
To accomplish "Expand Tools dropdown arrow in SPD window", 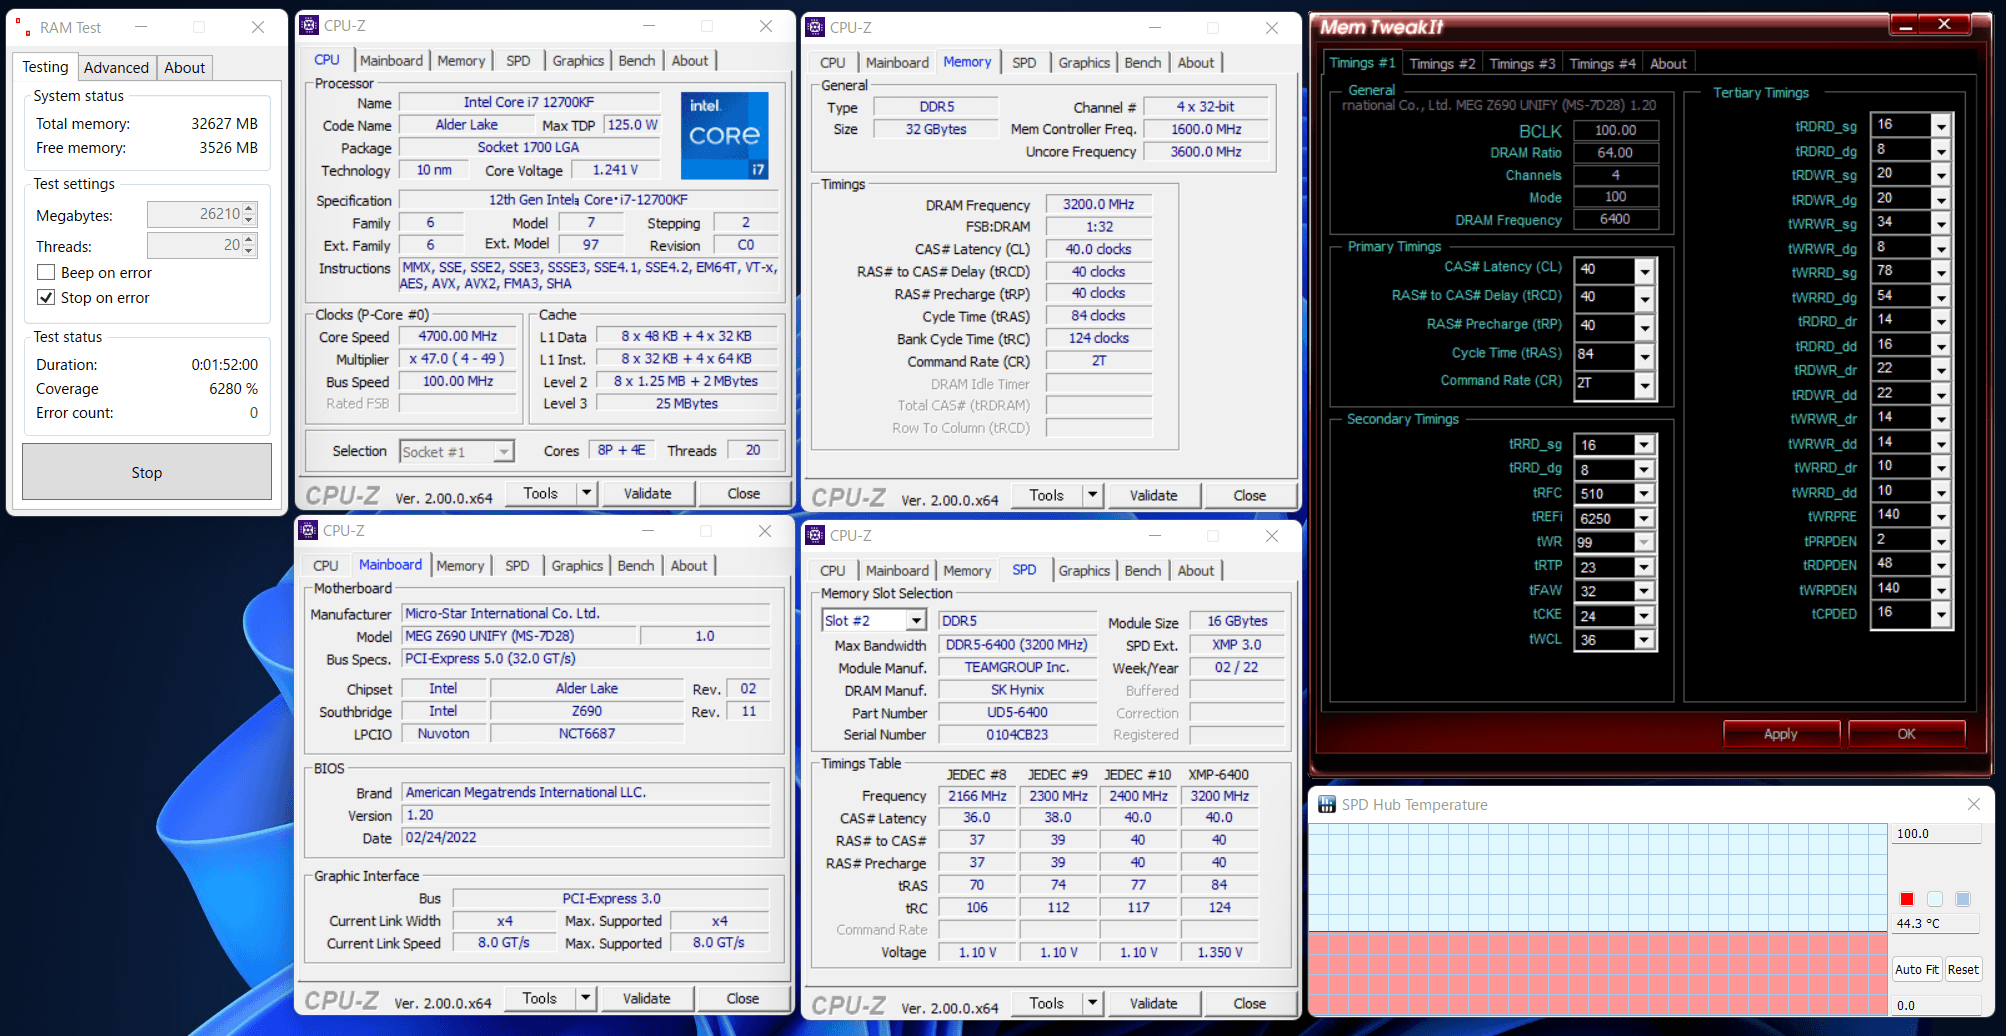I will 1093,1003.
